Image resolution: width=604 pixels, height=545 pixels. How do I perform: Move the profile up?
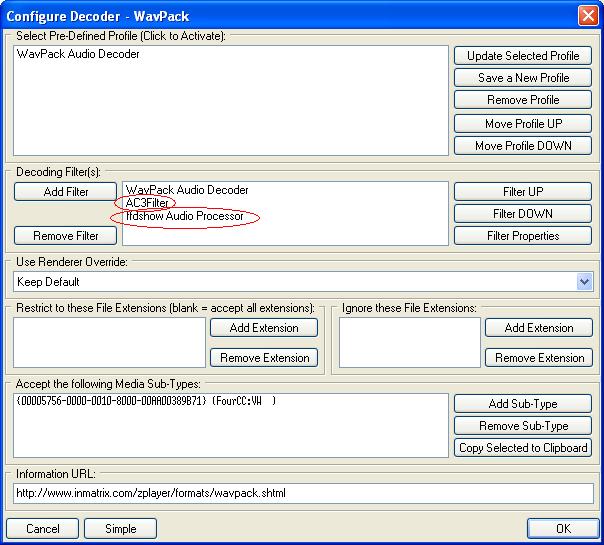tap(523, 124)
